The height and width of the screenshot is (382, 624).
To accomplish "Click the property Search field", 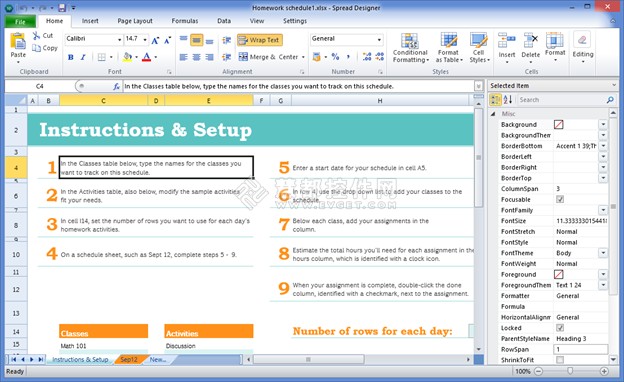I will (x=561, y=100).
